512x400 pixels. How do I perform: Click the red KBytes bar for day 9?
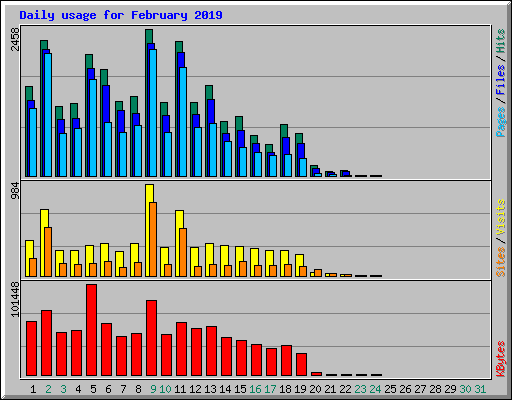(152, 338)
